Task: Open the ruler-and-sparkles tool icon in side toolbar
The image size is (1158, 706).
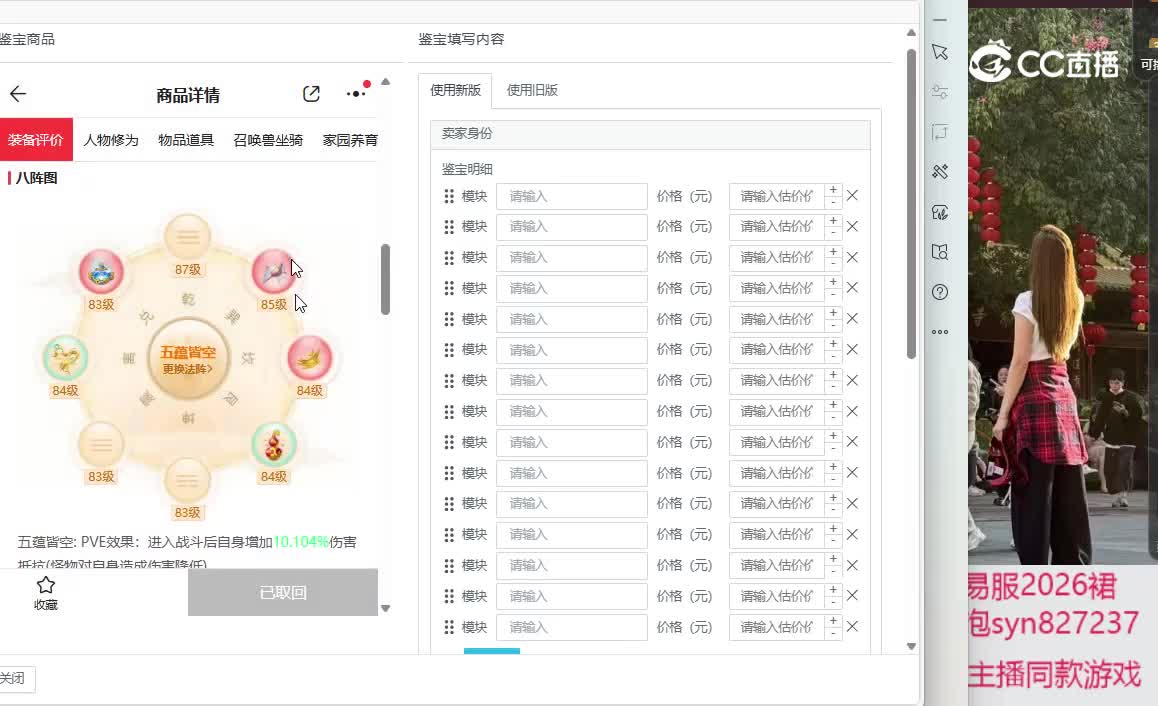Action: click(939, 172)
